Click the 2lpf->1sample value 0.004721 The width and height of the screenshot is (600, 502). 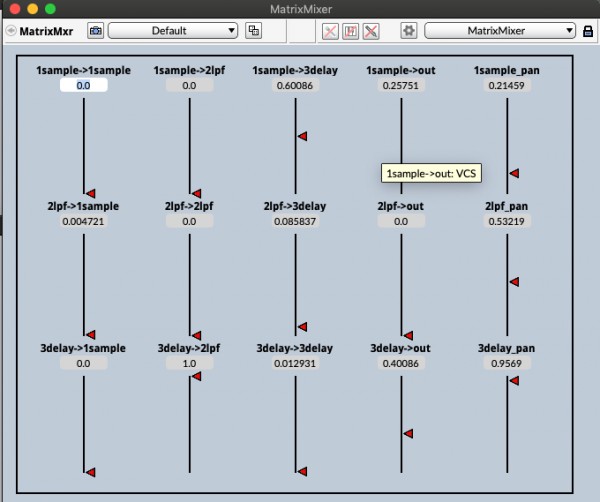pyautogui.click(x=83, y=221)
